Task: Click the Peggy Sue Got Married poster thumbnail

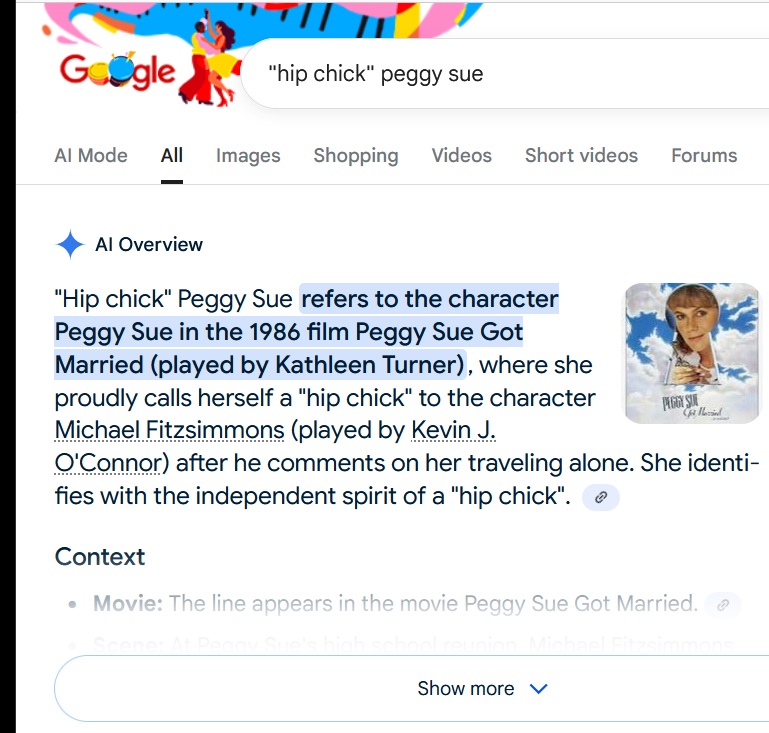Action: pyautogui.click(x=691, y=352)
